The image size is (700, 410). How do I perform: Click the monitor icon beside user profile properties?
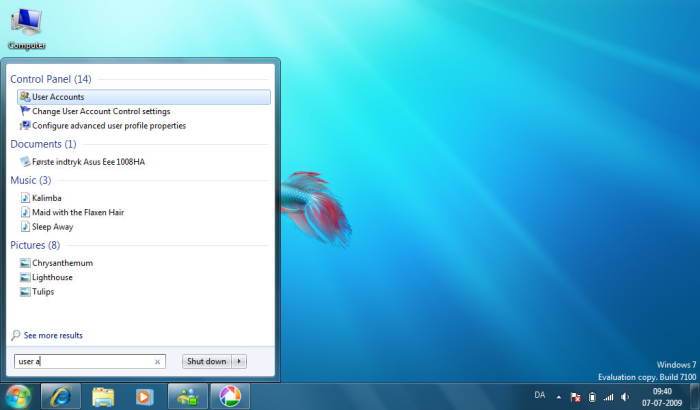click(25, 125)
